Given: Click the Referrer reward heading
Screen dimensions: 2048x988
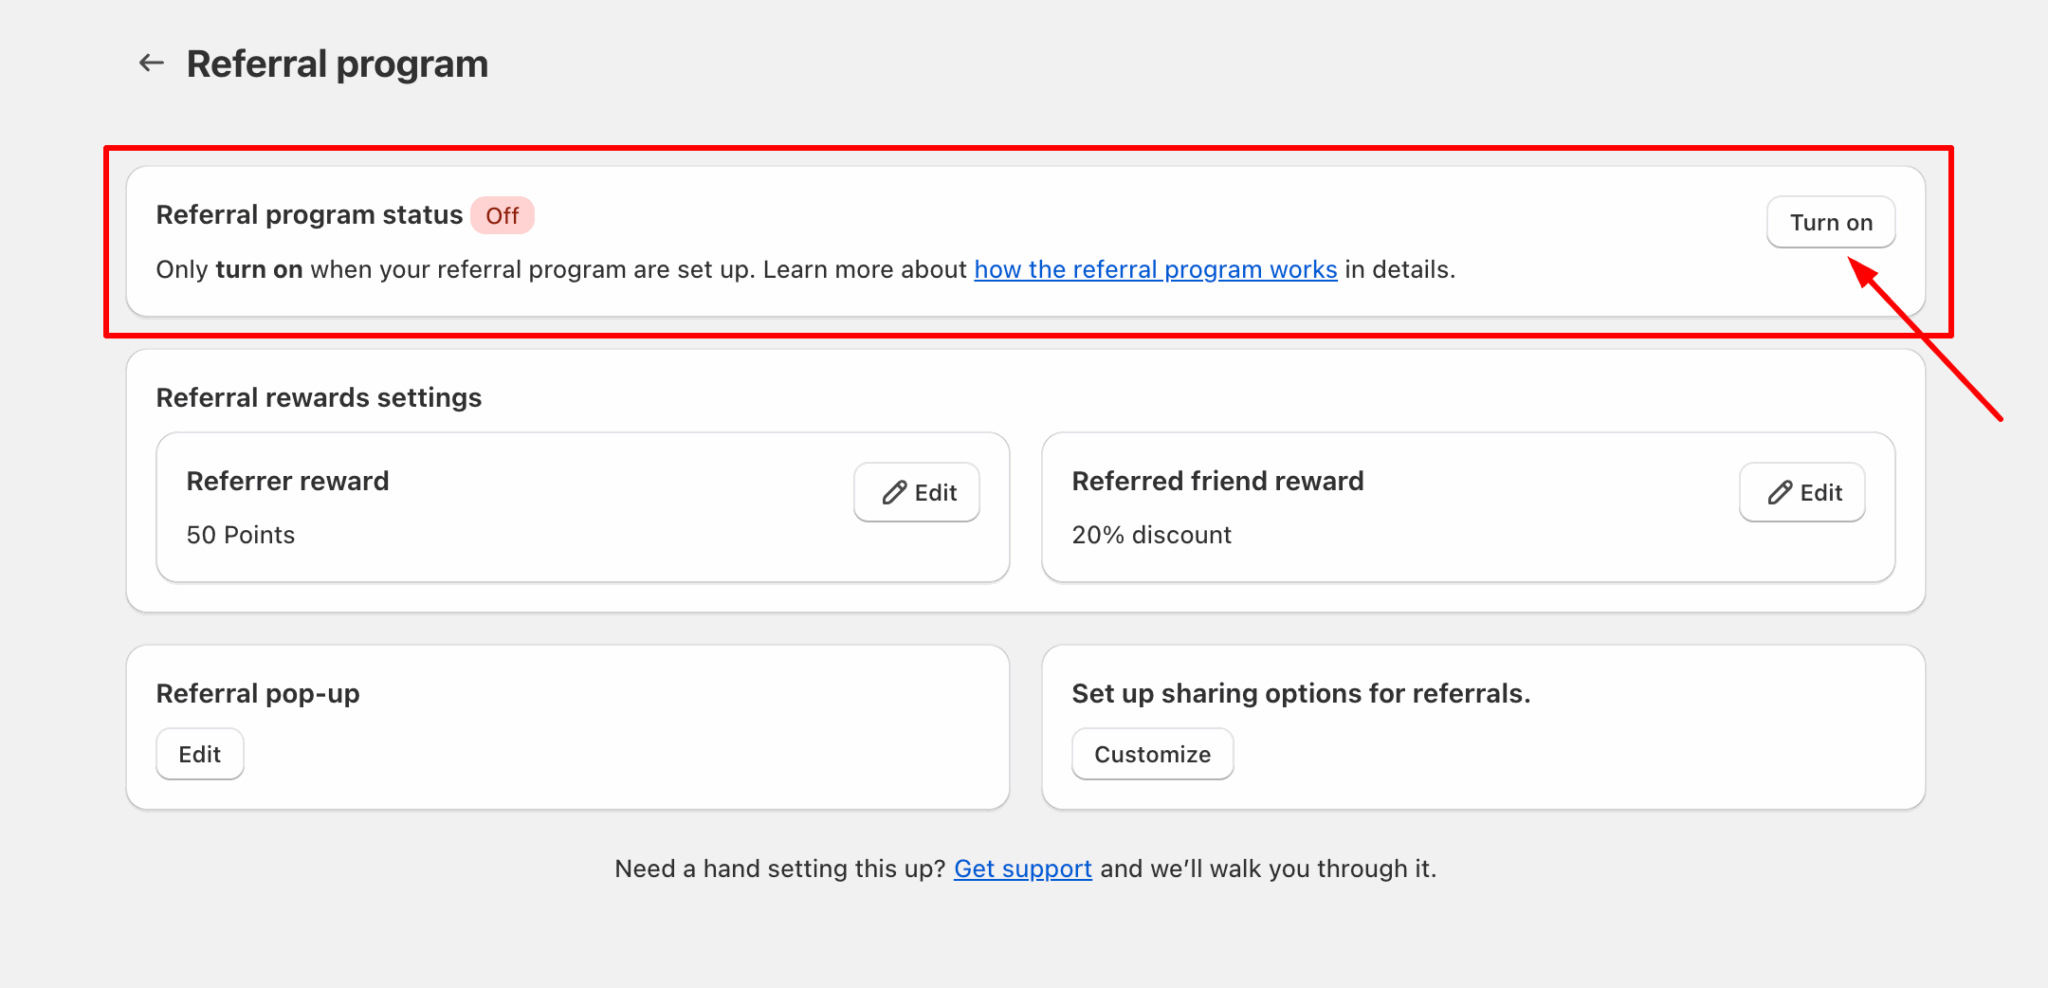Looking at the screenshot, I should pyautogui.click(x=287, y=481).
